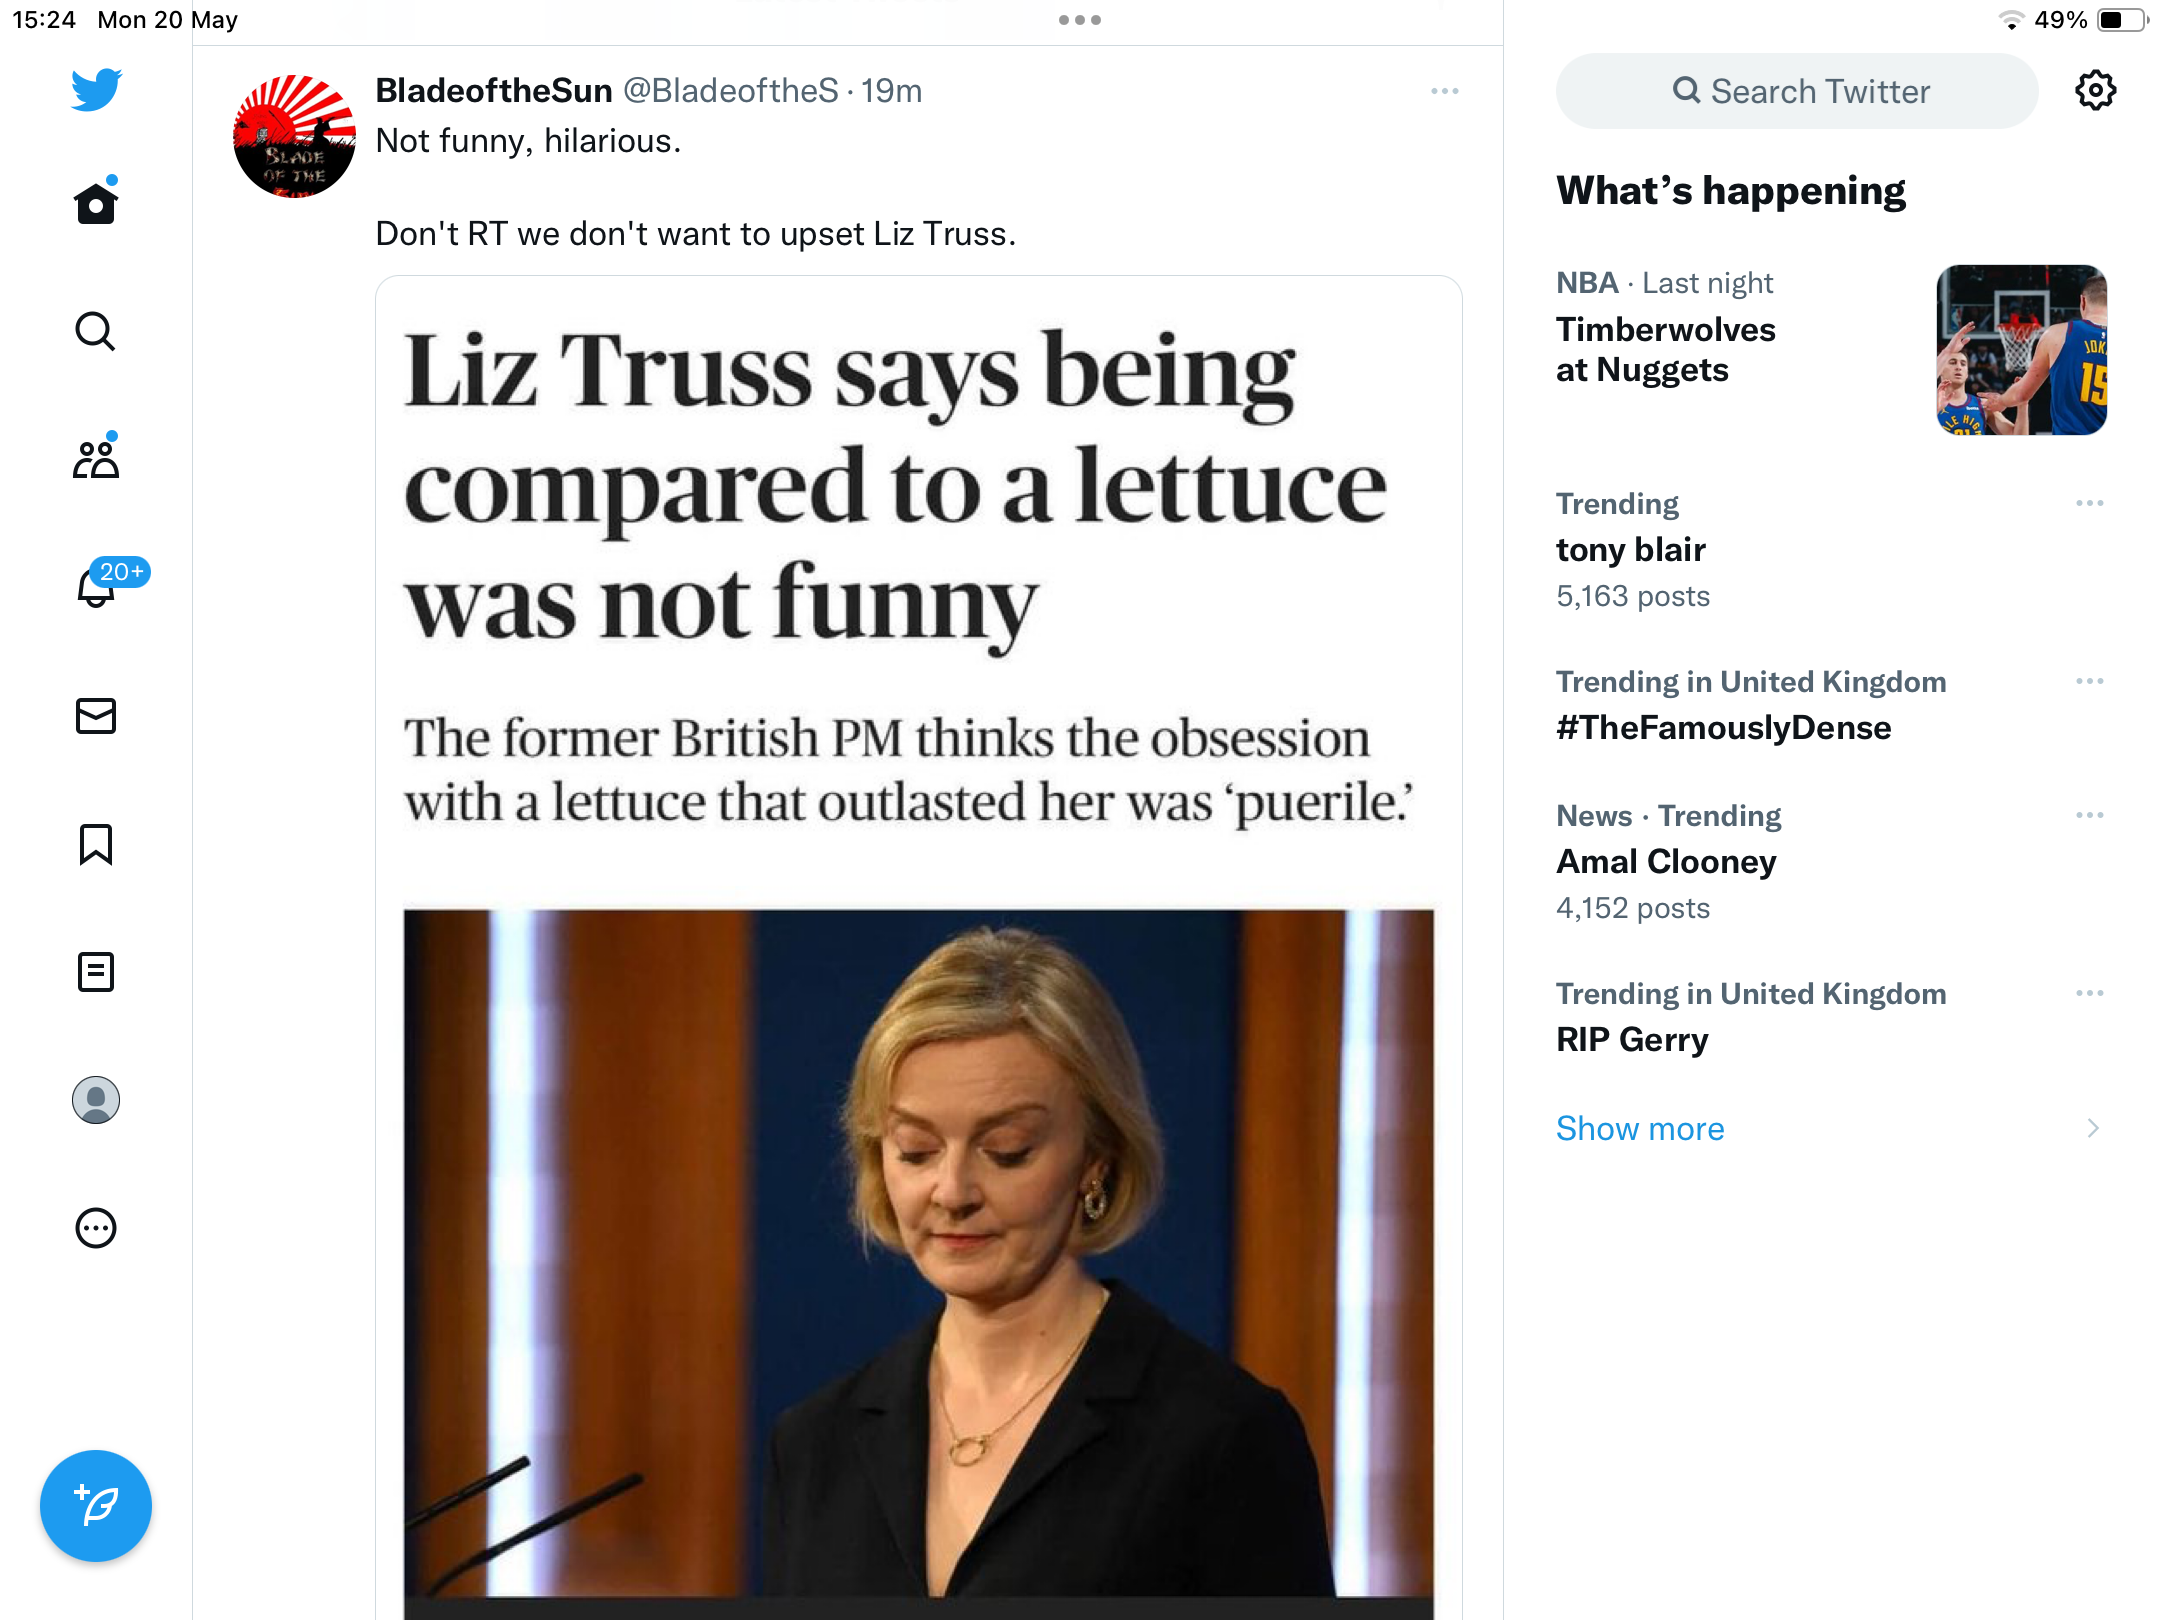
Task: Open the Bookmarks icon
Action: coord(96,844)
